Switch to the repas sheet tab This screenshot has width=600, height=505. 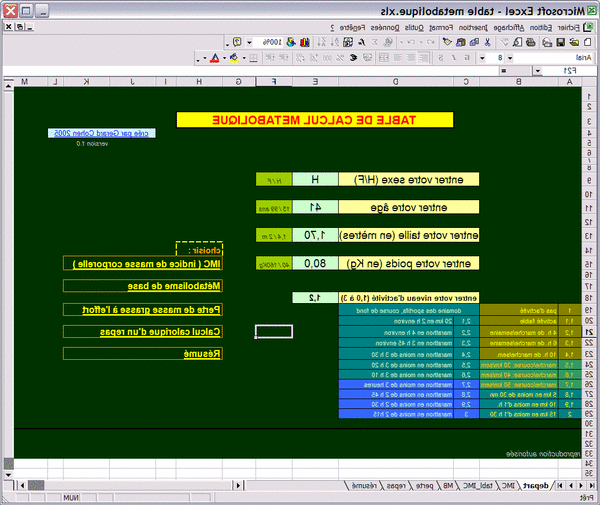coord(396,486)
